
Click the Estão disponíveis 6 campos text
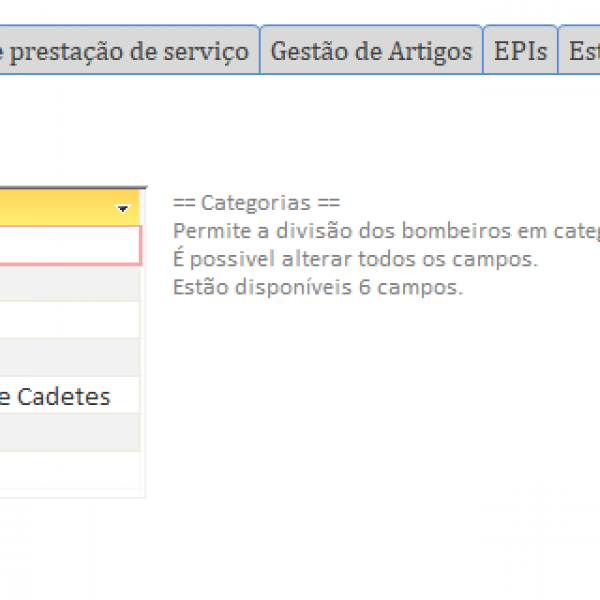317,288
